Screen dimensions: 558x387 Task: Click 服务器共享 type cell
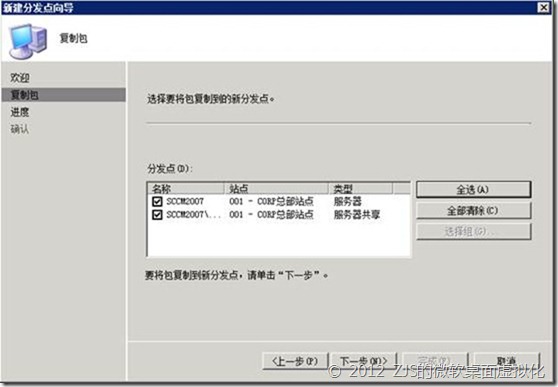[357, 215]
